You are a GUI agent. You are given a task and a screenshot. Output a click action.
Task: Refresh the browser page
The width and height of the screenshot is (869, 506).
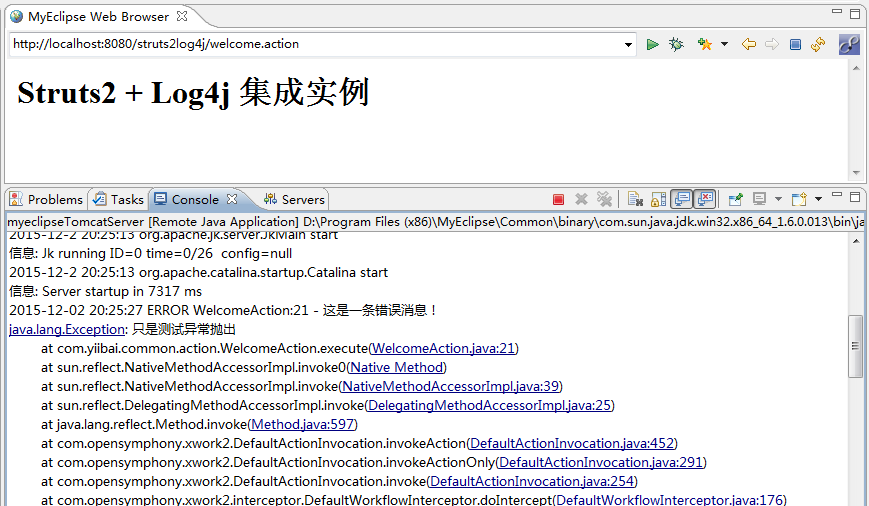click(x=818, y=44)
